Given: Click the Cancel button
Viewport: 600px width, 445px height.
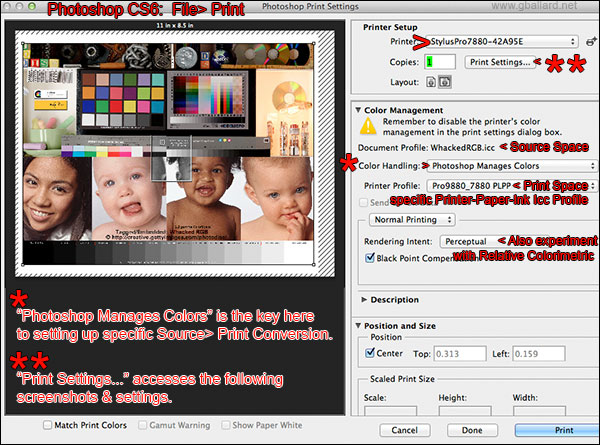Looking at the screenshot, I should click(x=405, y=430).
